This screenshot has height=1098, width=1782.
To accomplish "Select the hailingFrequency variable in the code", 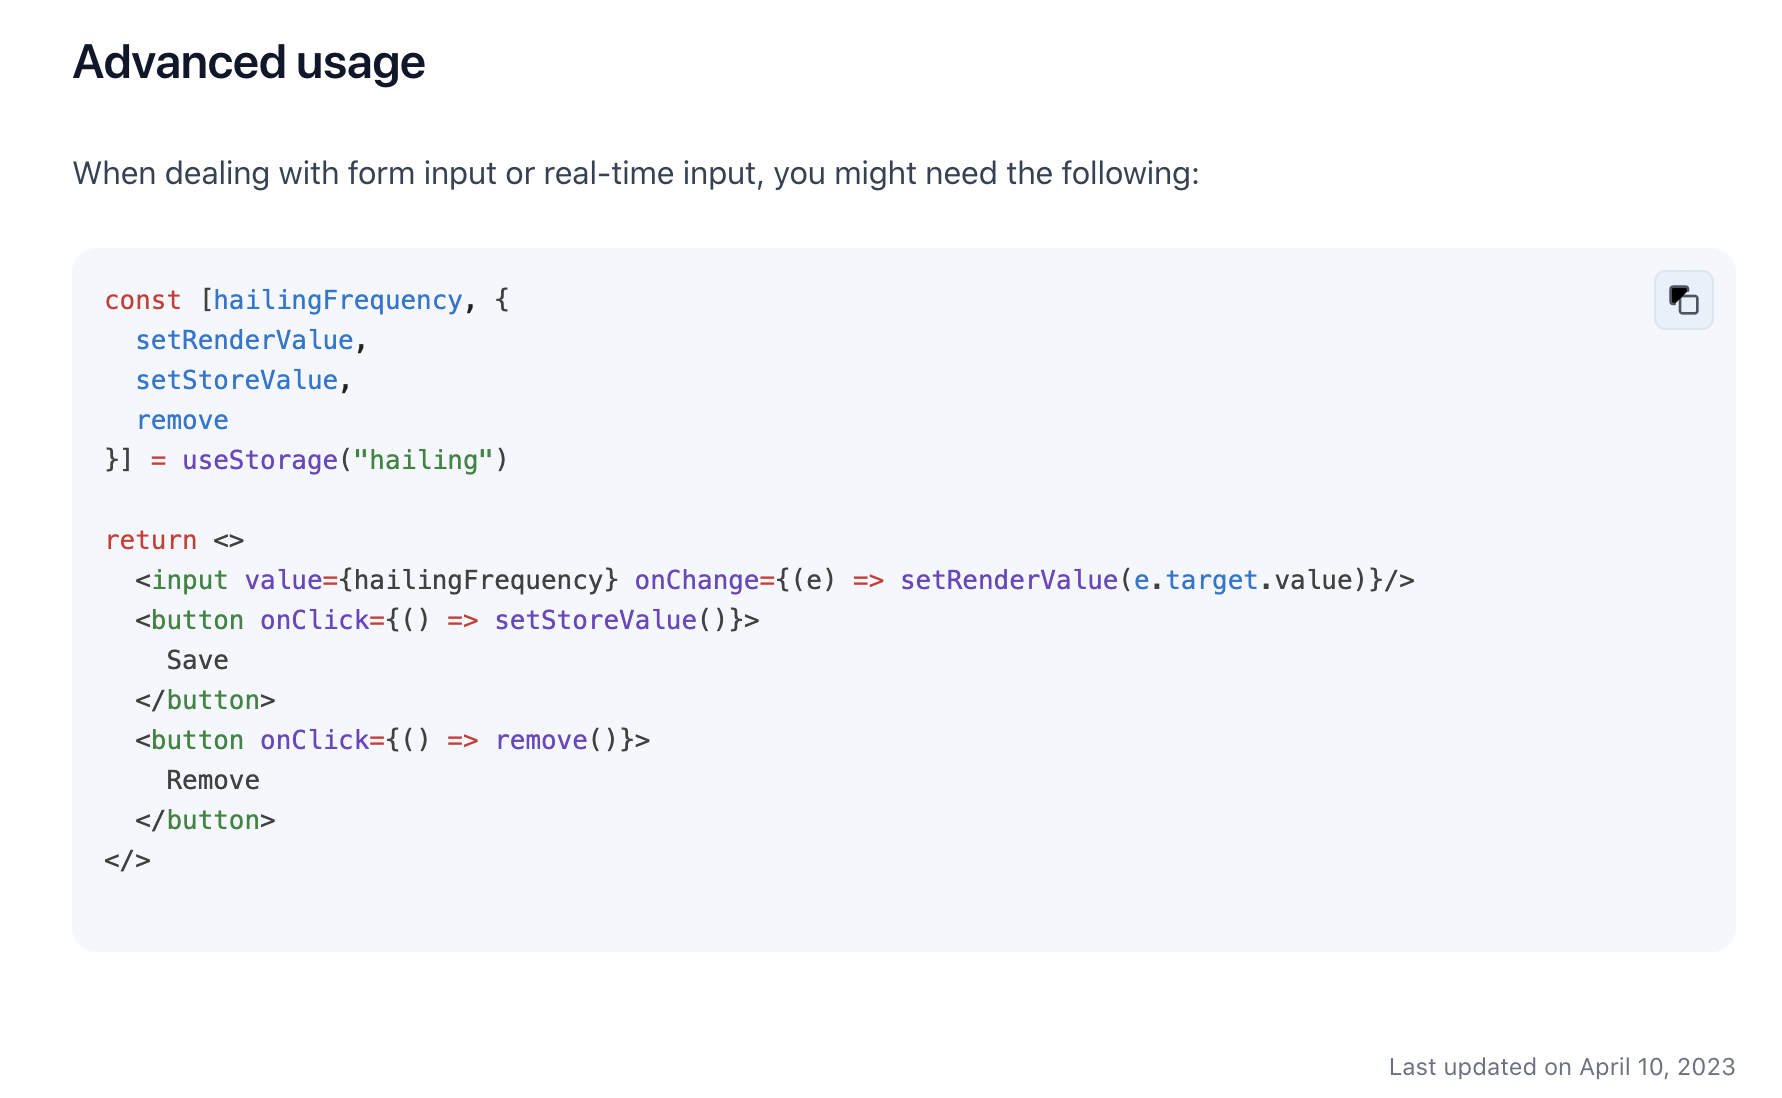I will [x=341, y=299].
